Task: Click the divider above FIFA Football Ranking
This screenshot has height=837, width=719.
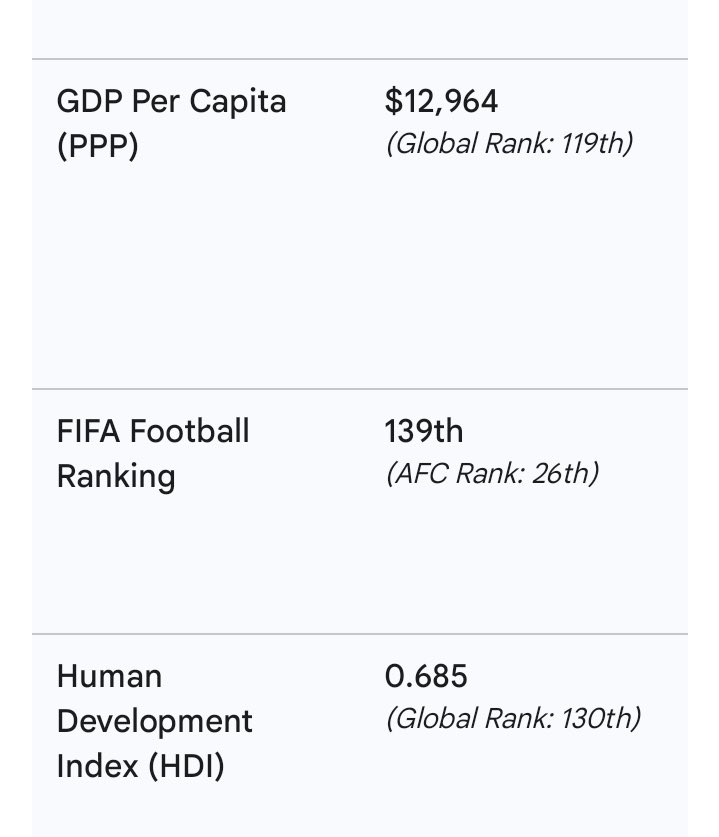Action: 360,389
